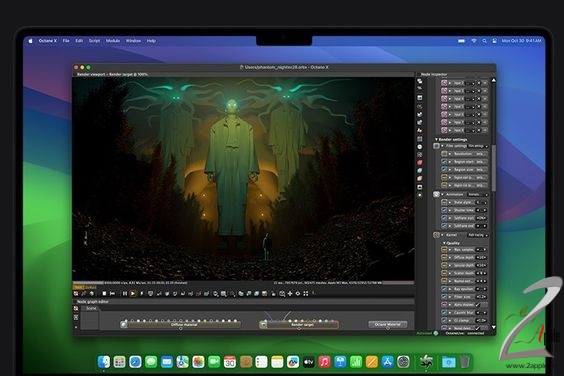Image resolution: width=564 pixels, height=376 pixels.
Task: Expand the Resolution row
Action: pyautogui.click(x=450, y=154)
